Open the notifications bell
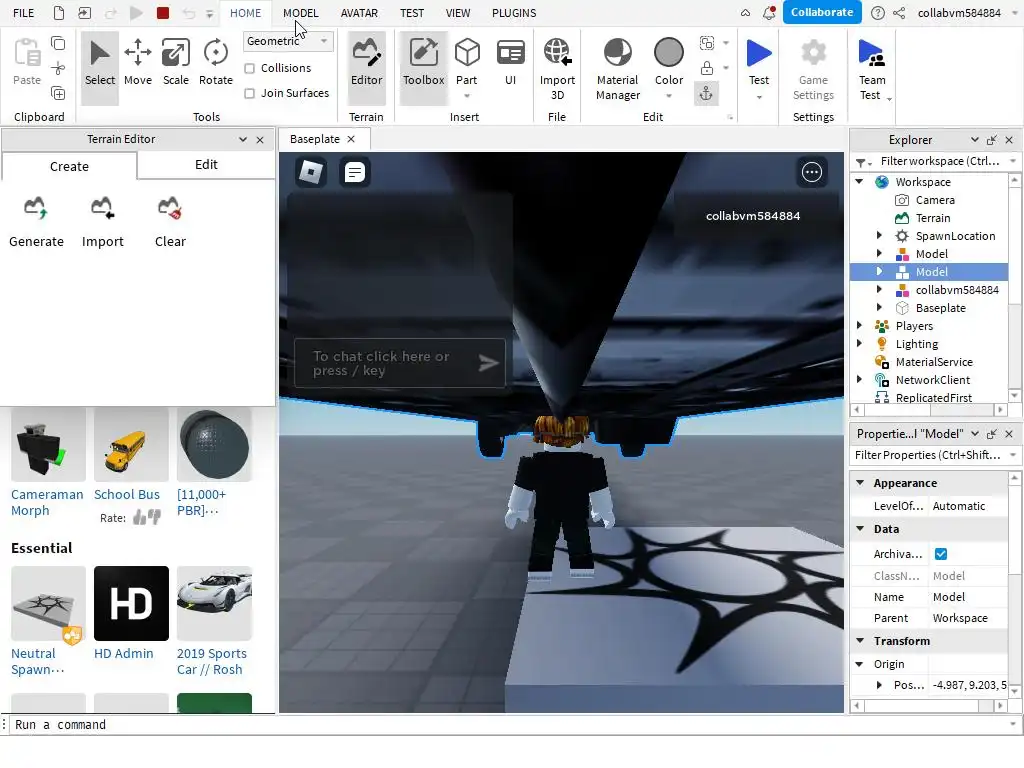The height and width of the screenshot is (768, 1024). pos(769,12)
